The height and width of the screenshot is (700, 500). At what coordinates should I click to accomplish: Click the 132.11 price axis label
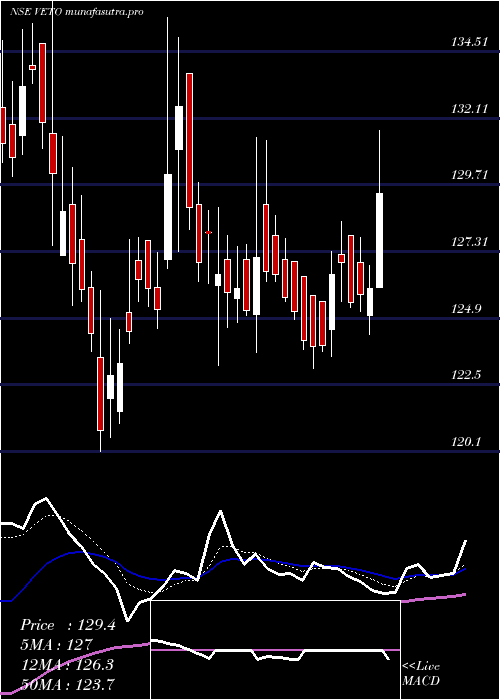[470, 109]
